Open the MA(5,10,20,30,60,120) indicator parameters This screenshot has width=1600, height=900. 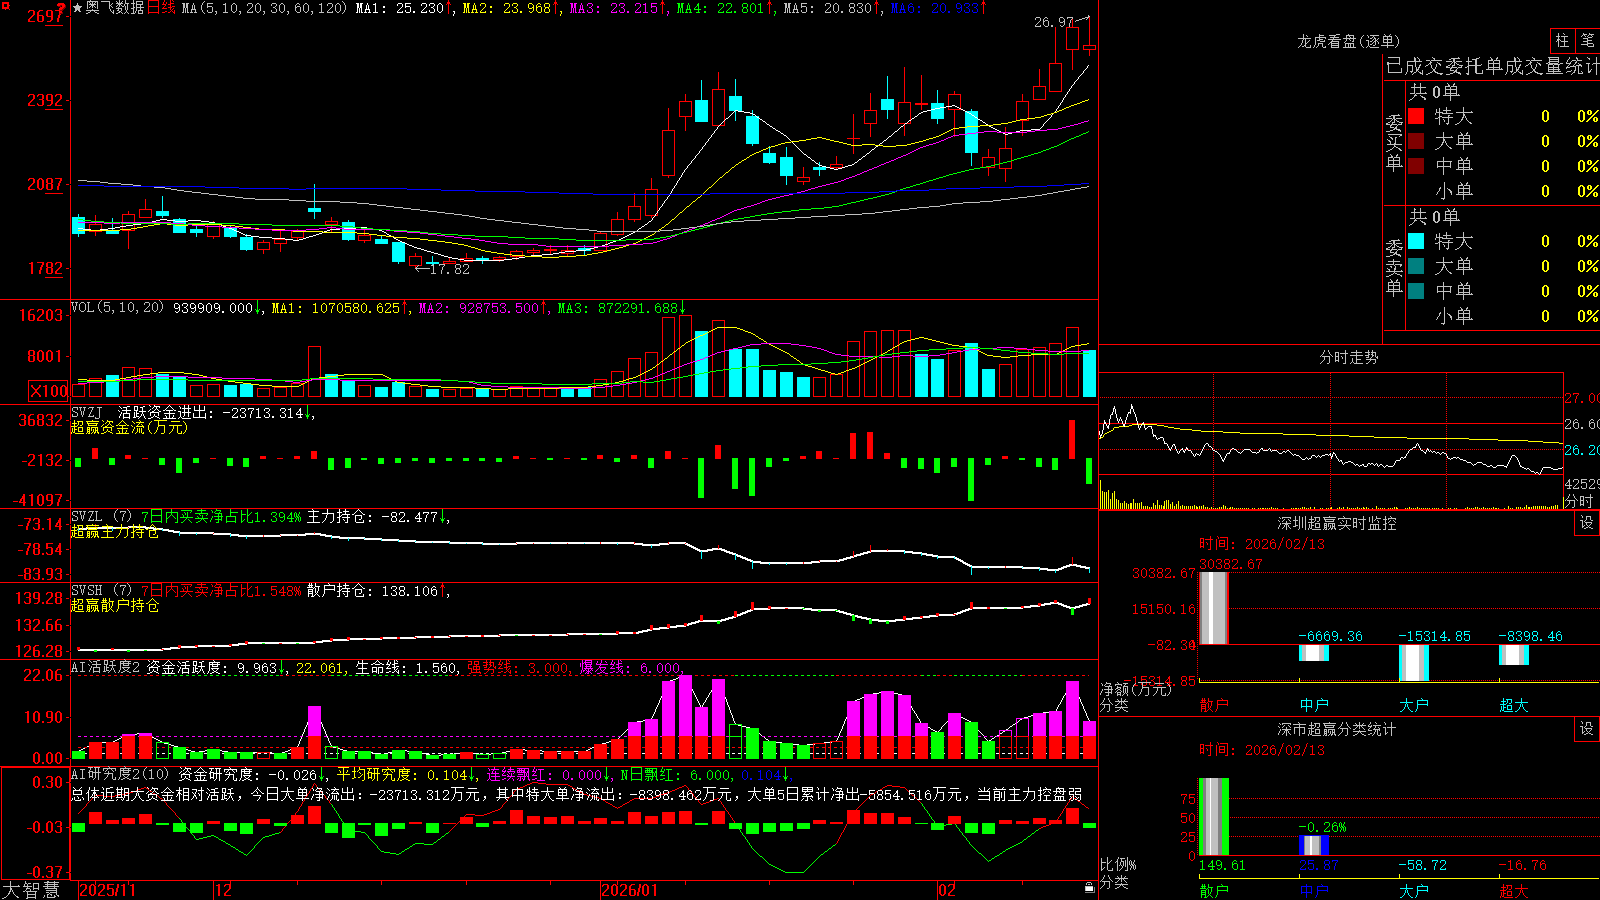point(264,8)
